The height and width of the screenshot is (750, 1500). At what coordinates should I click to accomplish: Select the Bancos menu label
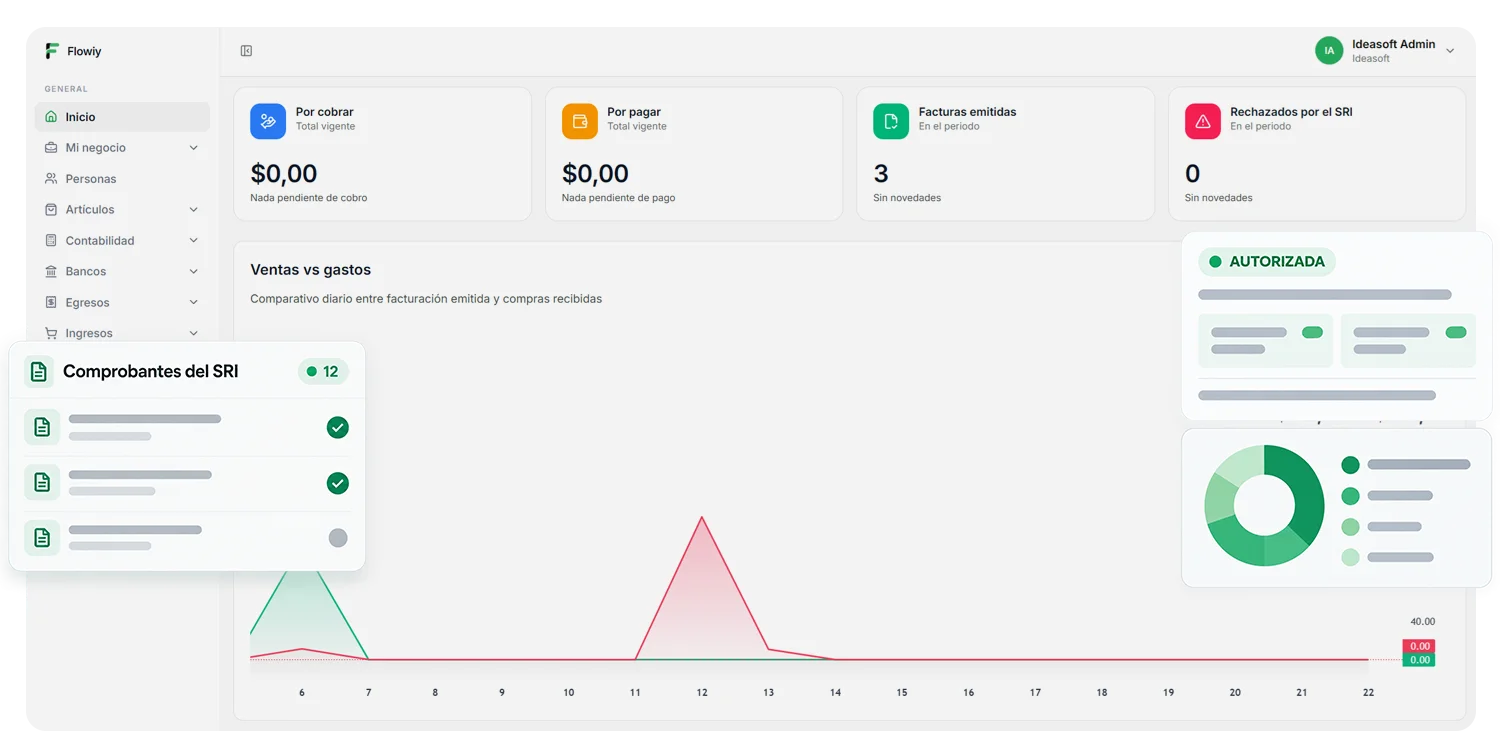tap(86, 272)
